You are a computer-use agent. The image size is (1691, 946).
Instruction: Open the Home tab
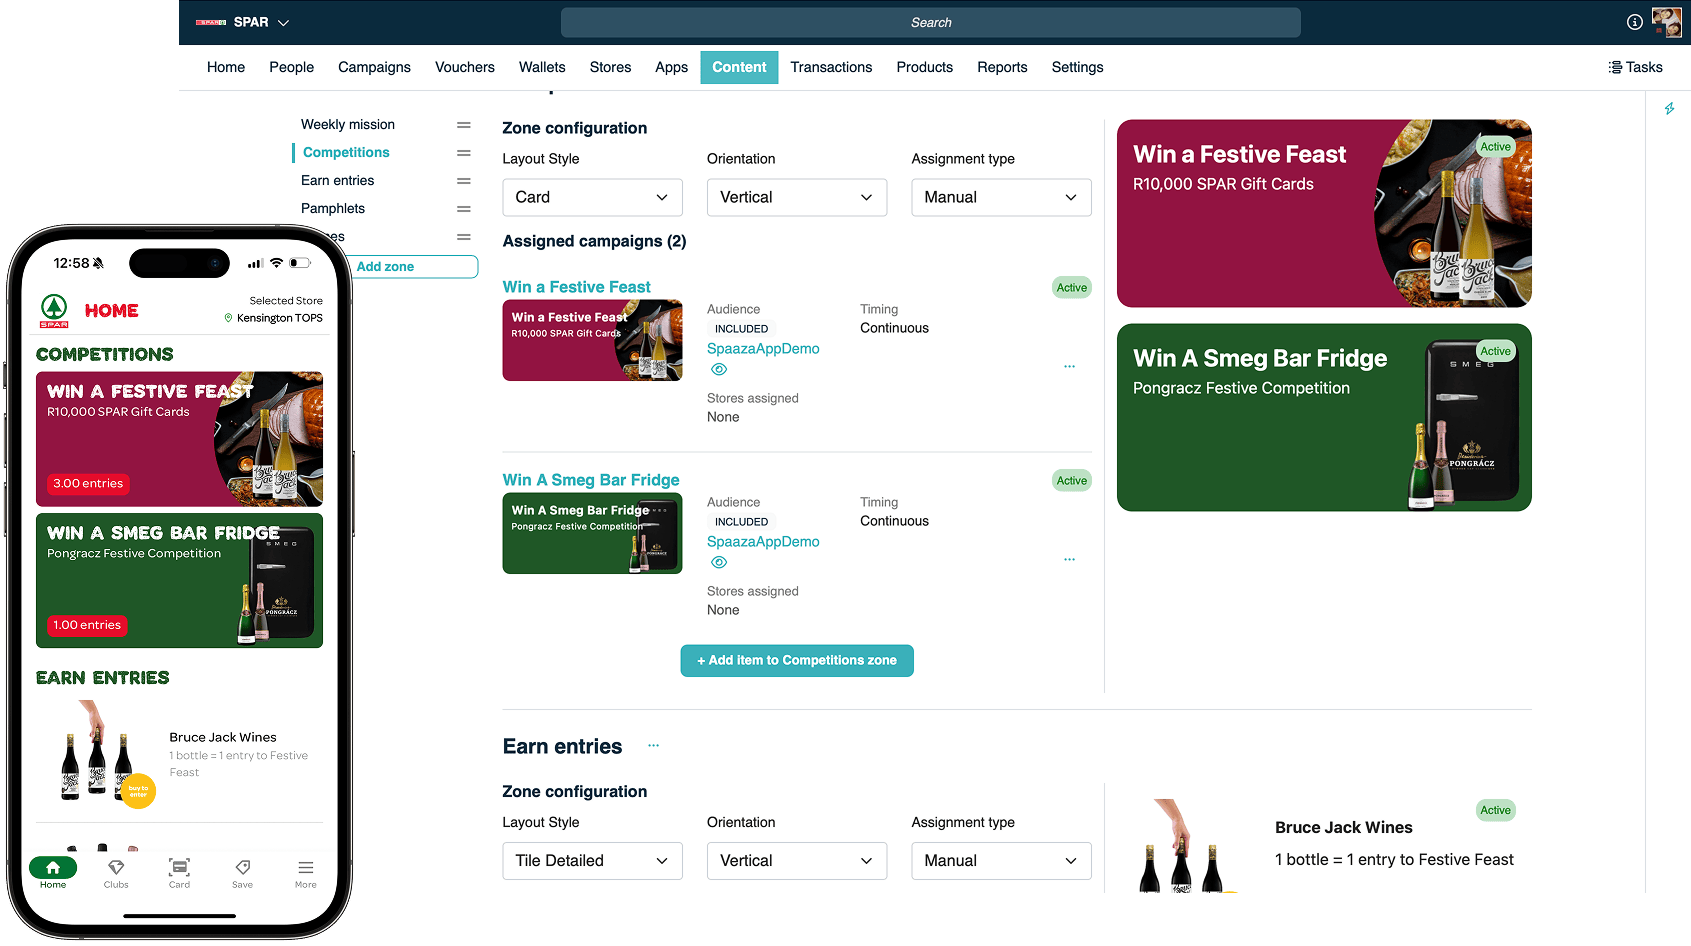pyautogui.click(x=226, y=67)
